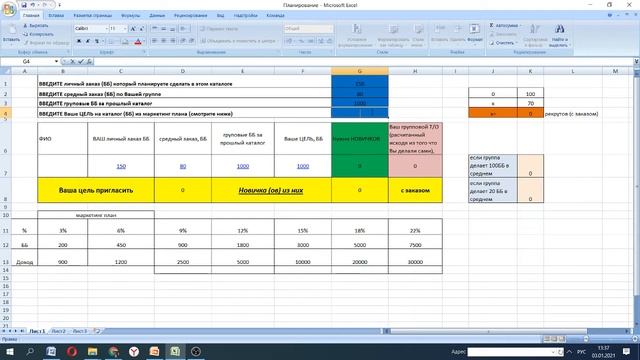Open Windows taskbar search
This screenshot has height=360, width=640.
coord(30,351)
